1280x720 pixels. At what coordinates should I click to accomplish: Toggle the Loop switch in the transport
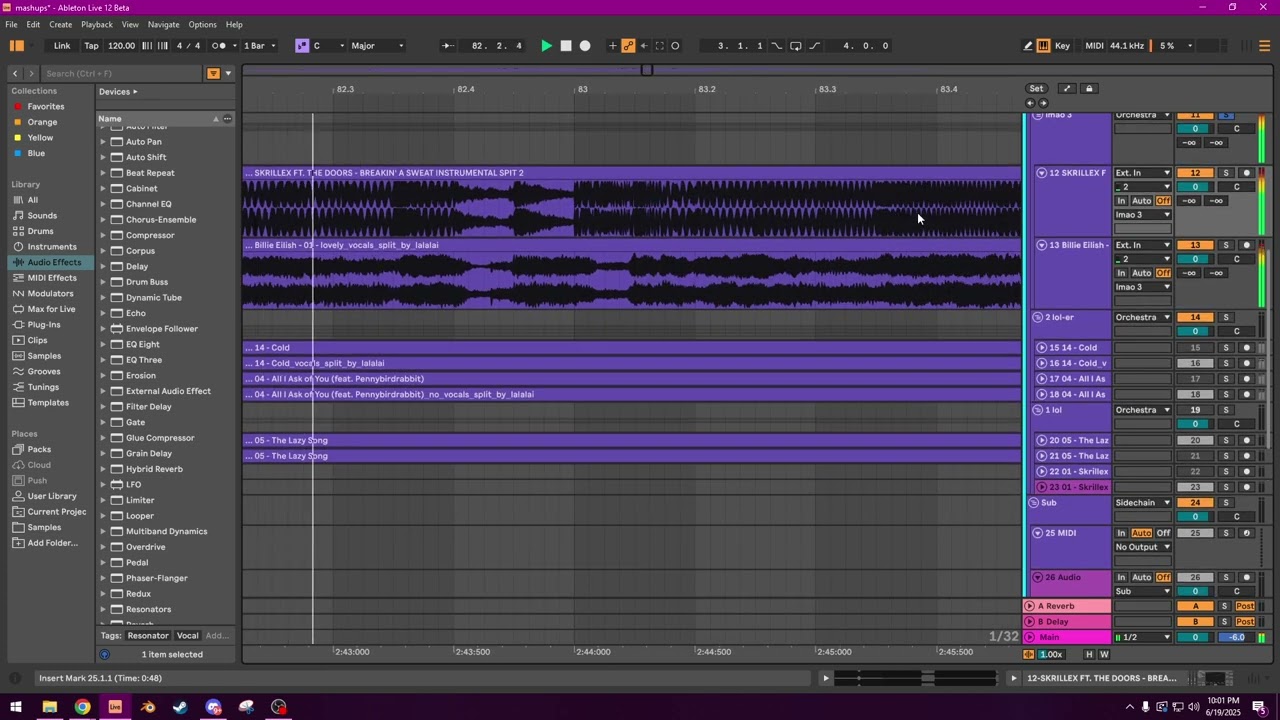tap(795, 46)
